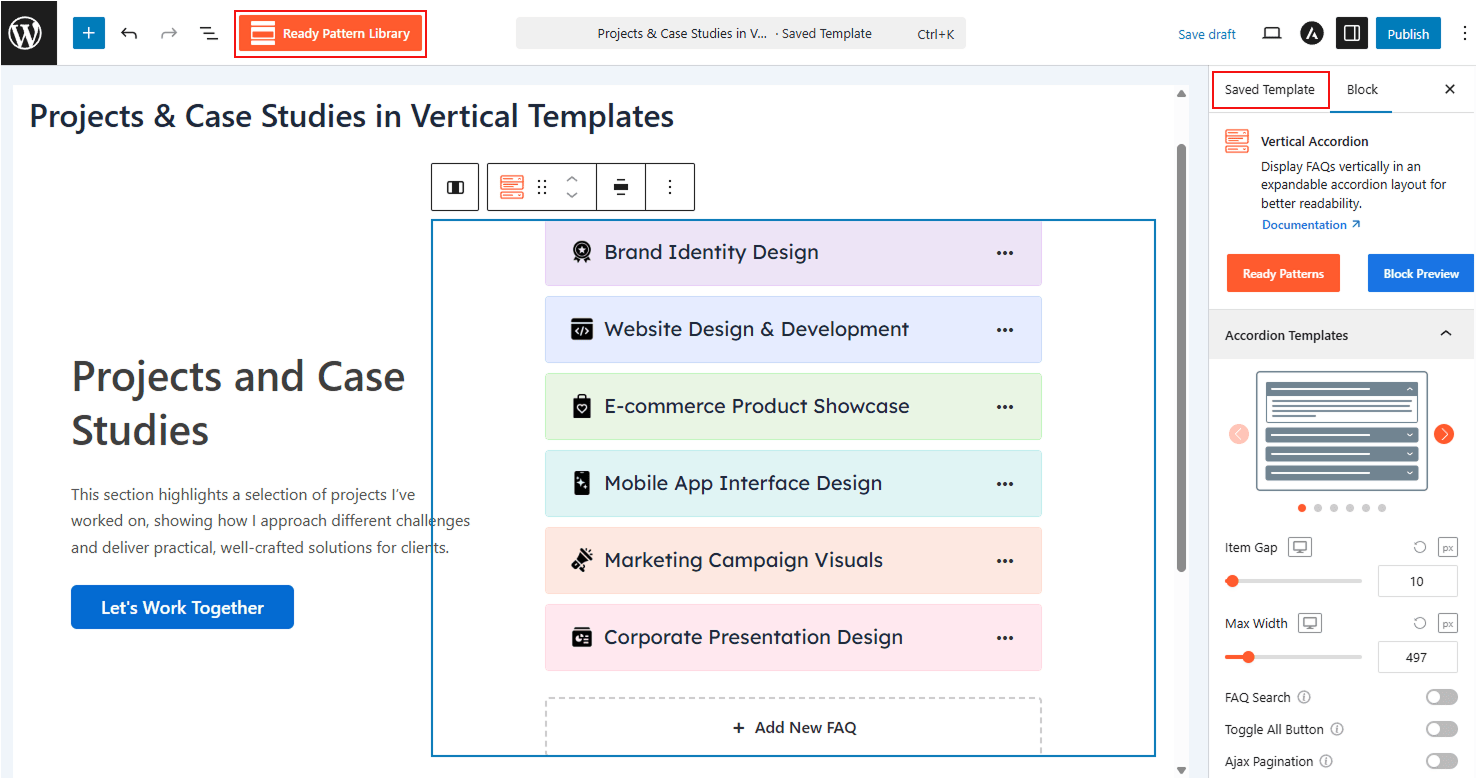Image resolution: width=1477 pixels, height=779 pixels.
Task: Click the Add New FAQ area
Action: coord(794,727)
